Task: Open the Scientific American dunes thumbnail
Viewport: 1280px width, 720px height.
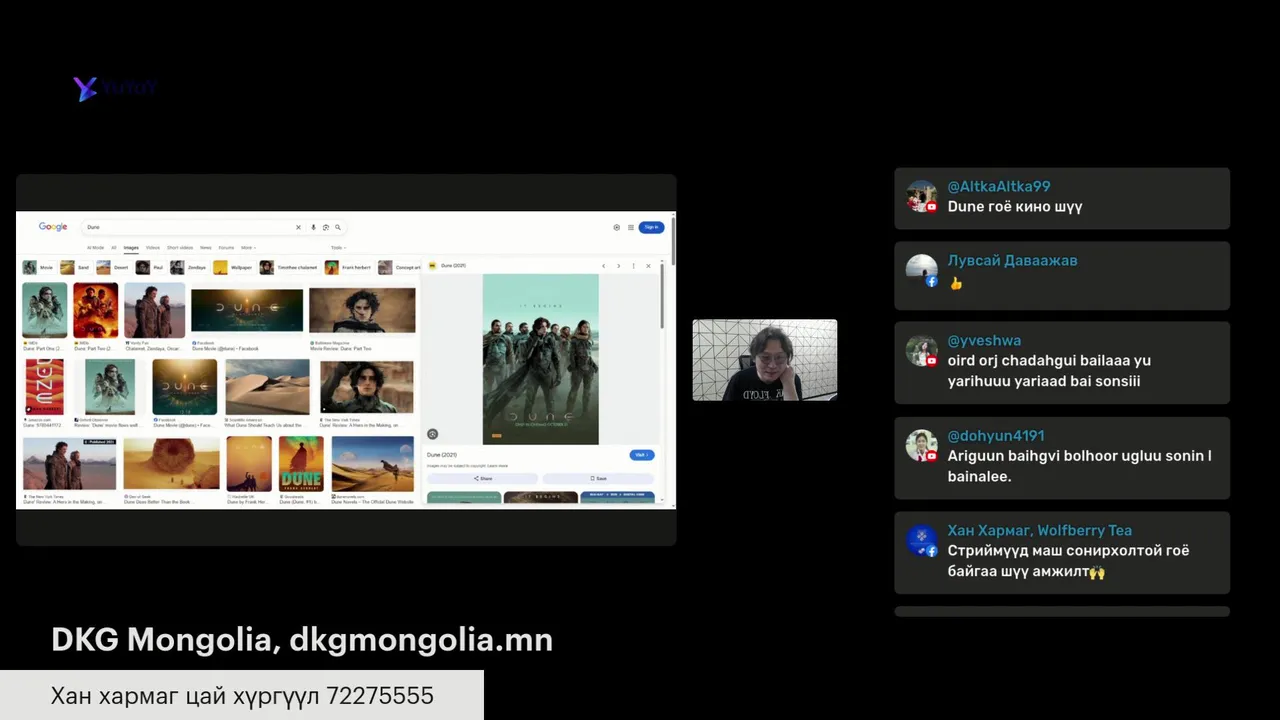Action: (267, 387)
